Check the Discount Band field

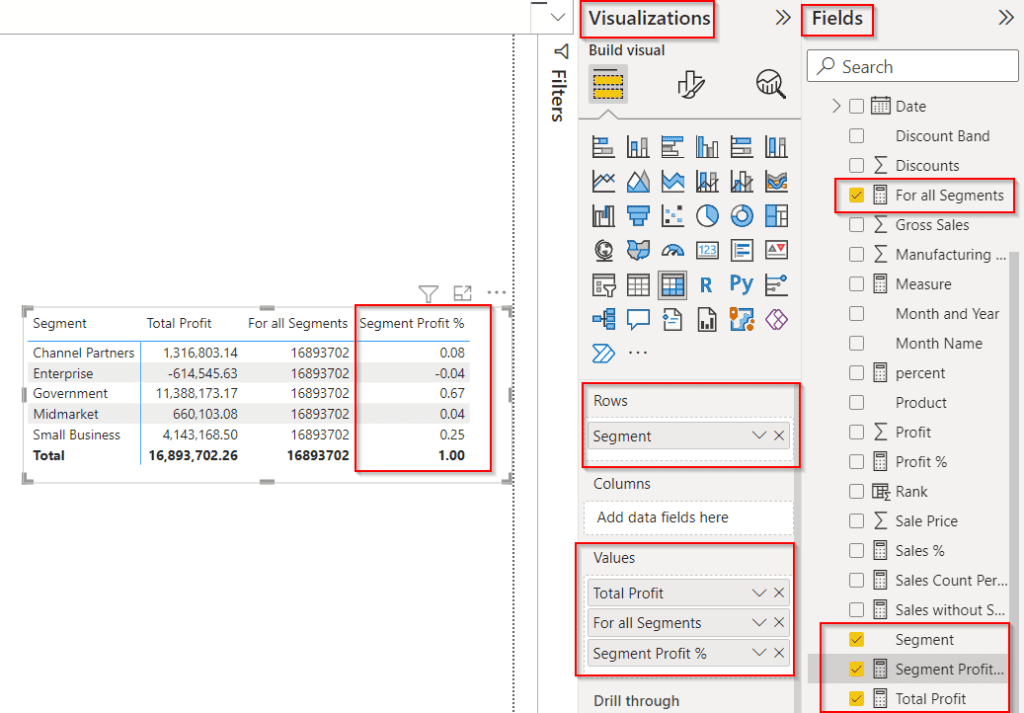(x=856, y=136)
